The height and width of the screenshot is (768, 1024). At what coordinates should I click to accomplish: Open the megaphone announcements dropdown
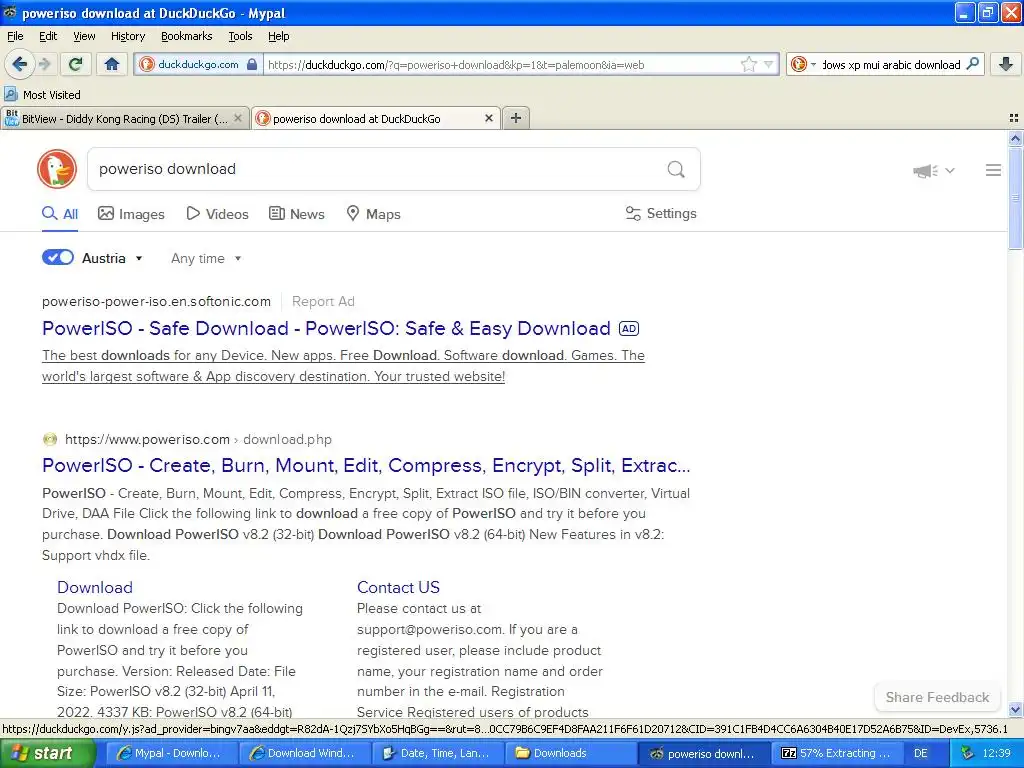933,171
